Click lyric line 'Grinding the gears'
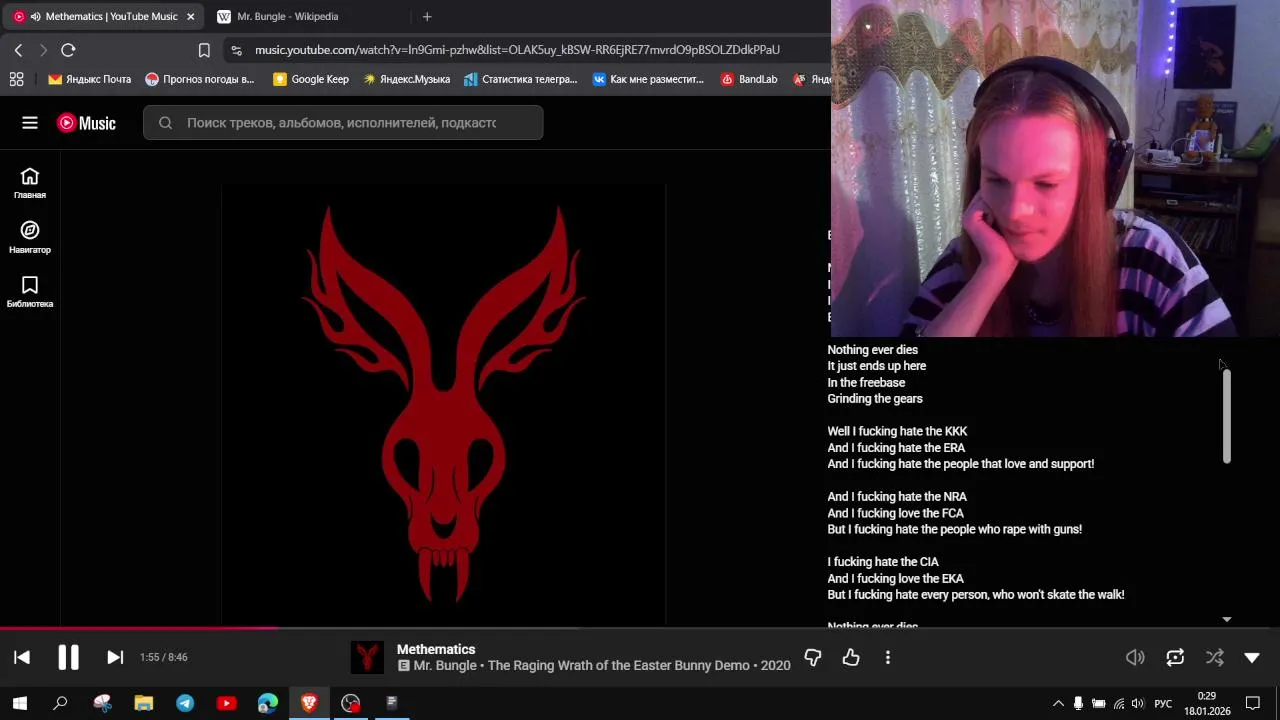The image size is (1280, 720). [x=875, y=399]
